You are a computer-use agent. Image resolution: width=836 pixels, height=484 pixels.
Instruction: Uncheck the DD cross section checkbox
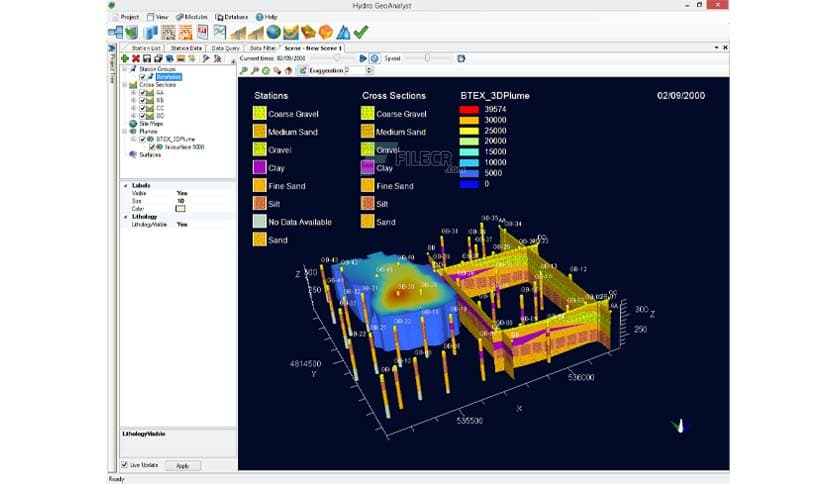[142, 116]
